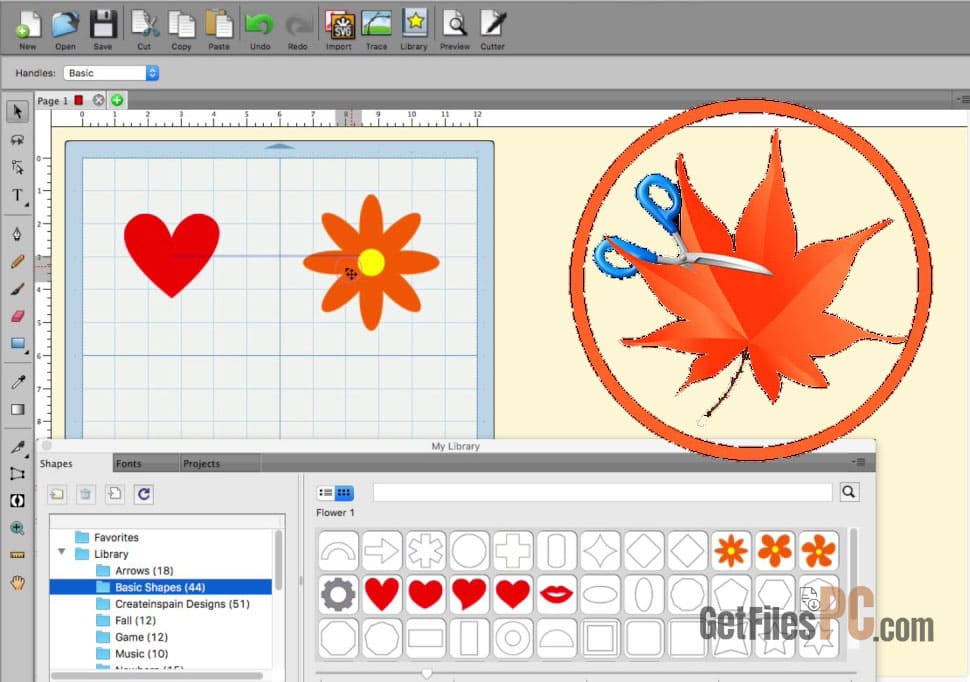Switch to the Shapes tab

(x=56, y=464)
